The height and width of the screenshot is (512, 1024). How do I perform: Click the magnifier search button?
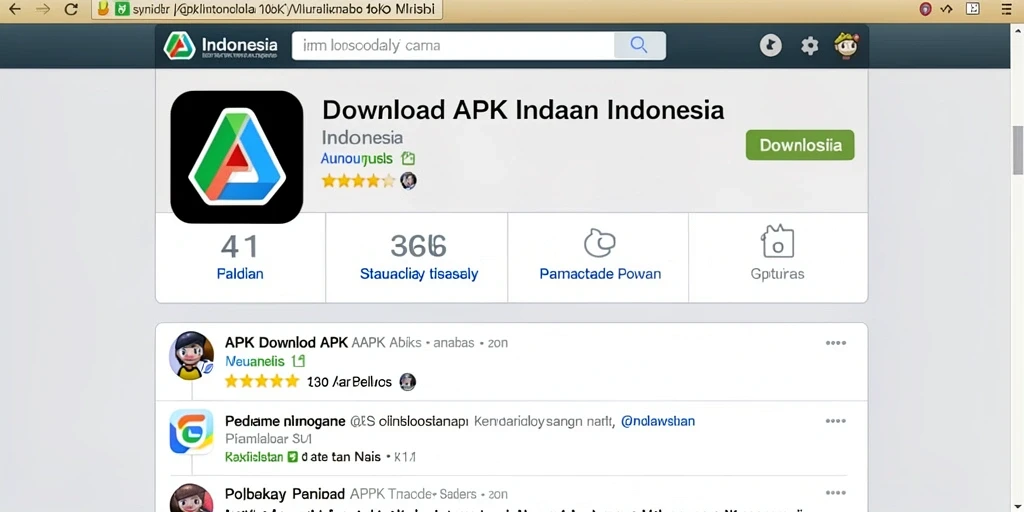(639, 45)
